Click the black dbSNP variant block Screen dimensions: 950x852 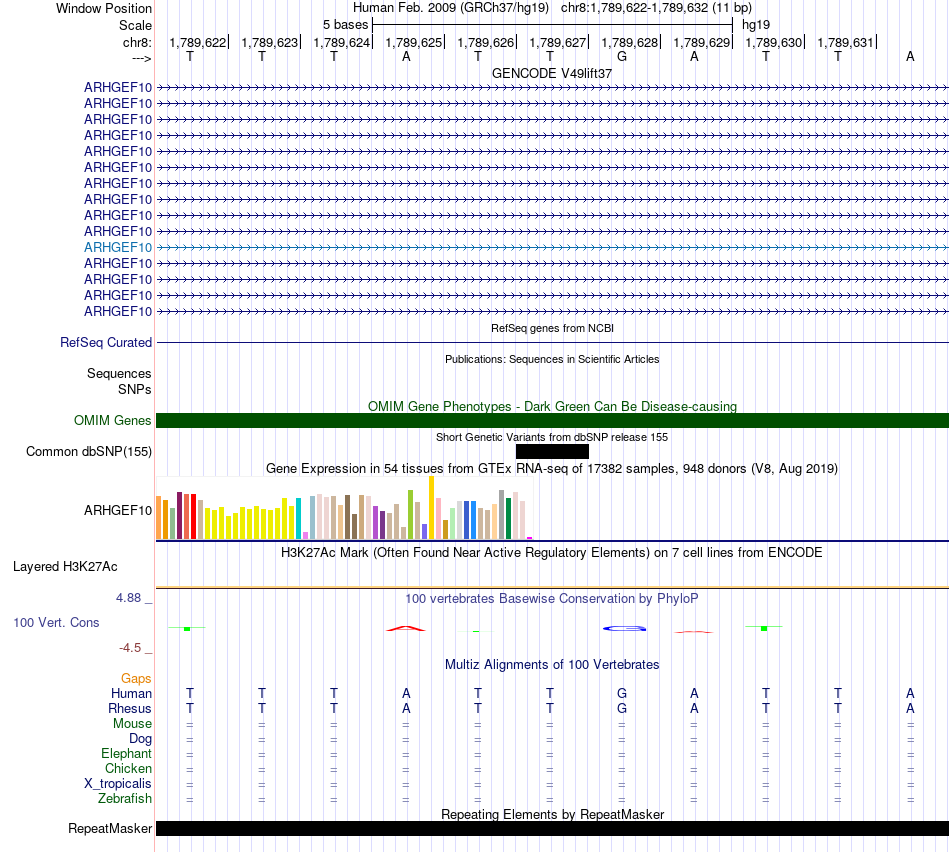(x=552, y=451)
